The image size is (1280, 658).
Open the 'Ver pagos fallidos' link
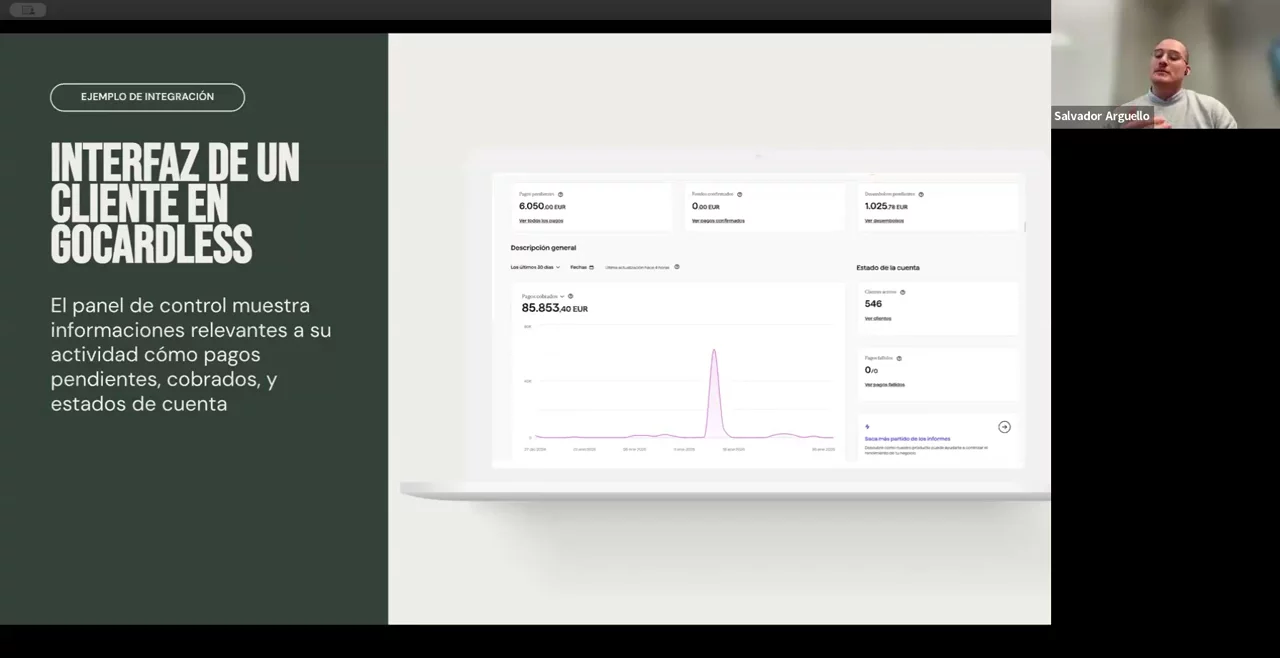[885, 384]
